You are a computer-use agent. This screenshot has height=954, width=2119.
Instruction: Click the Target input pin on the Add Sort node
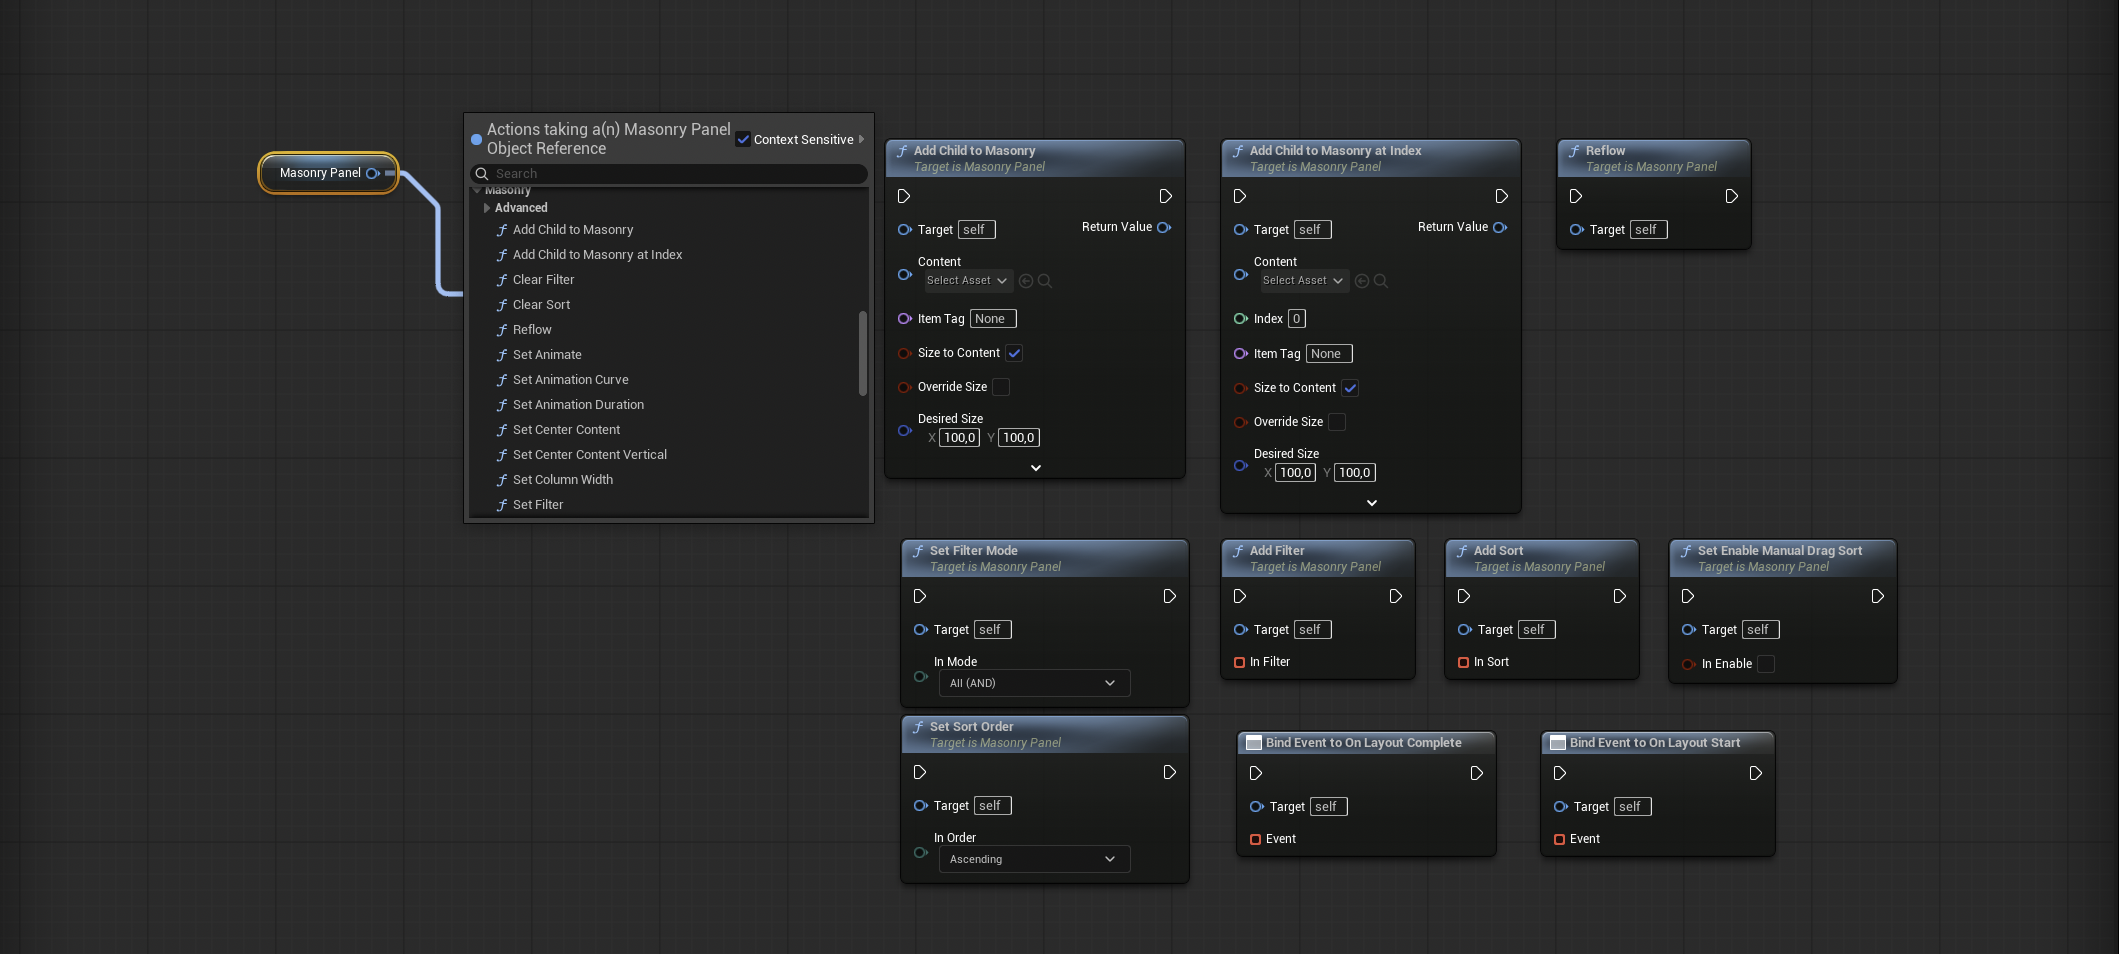(1465, 629)
